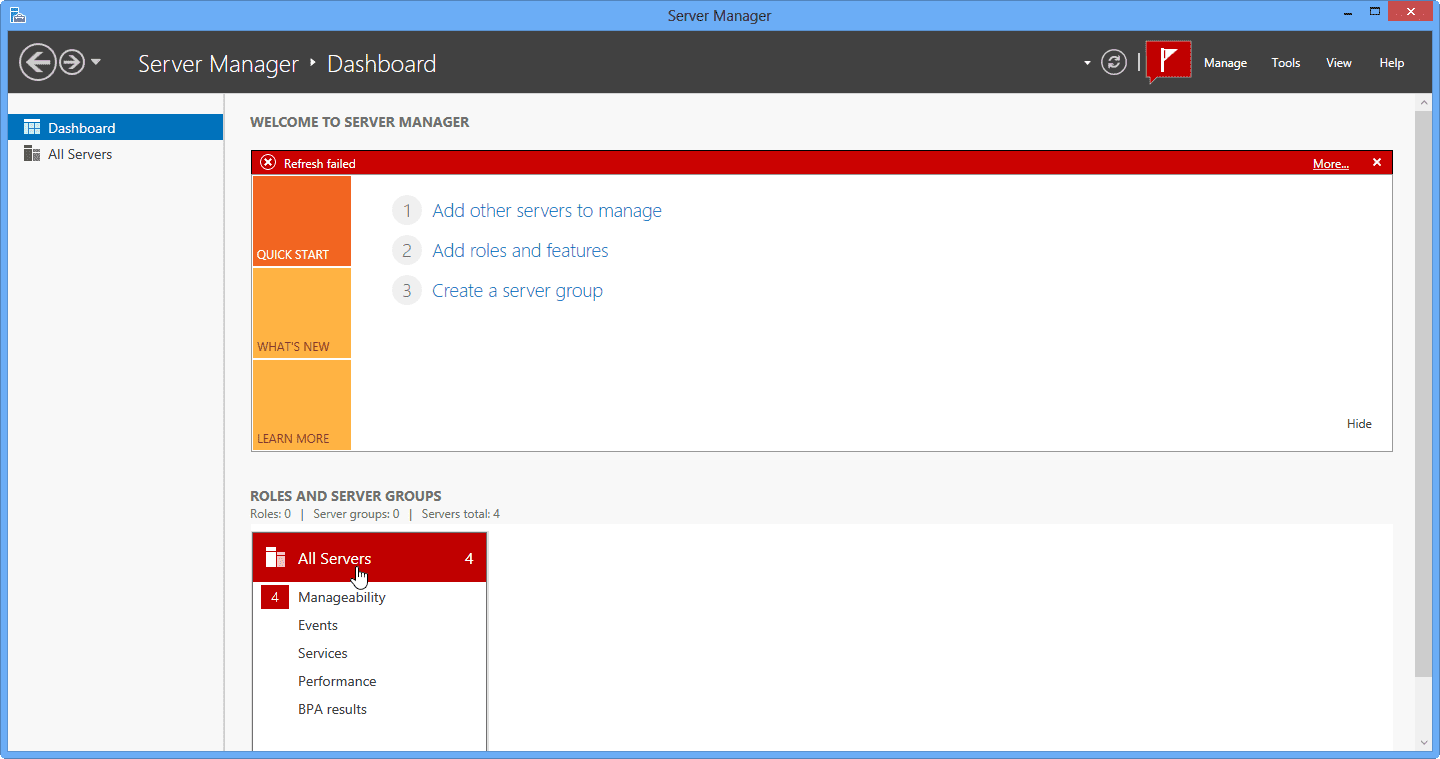Open the All Servers tile header
Viewport: 1440px width, 759px height.
coord(369,558)
